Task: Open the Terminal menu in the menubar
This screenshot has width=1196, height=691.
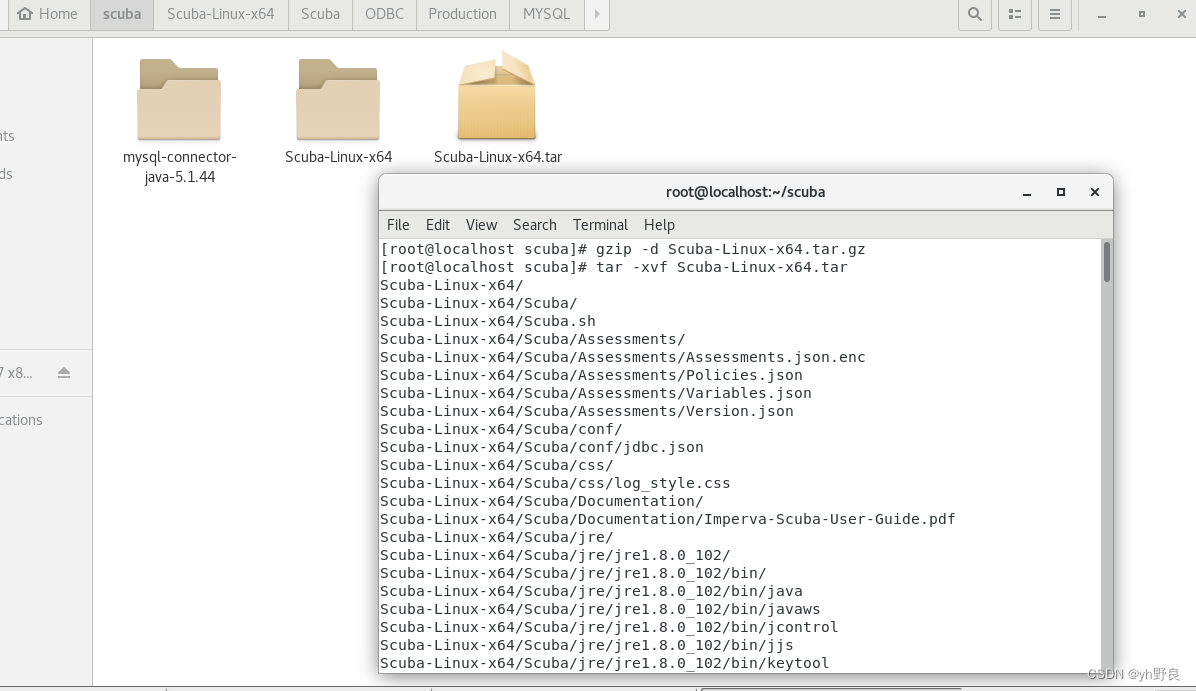Action: point(600,225)
